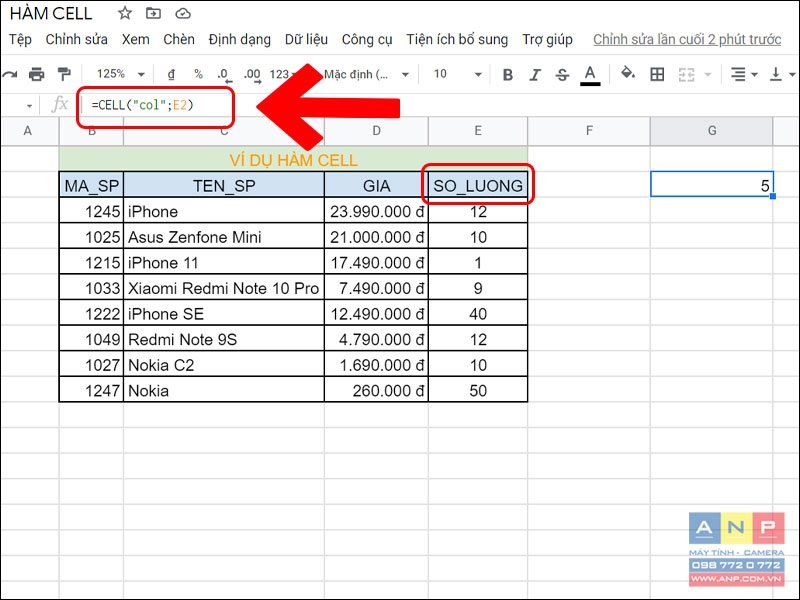Select the product code cell 1247
The width and height of the screenshot is (800, 600).
coord(91,389)
